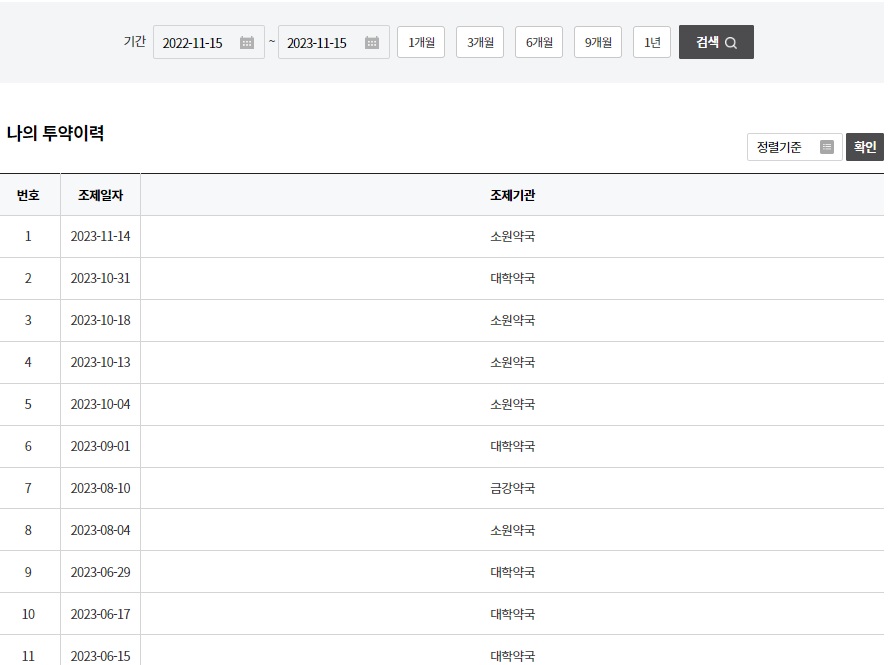Click start date field showing 2022-11-15
Image resolution: width=889 pixels, height=665 pixels.
pos(209,42)
